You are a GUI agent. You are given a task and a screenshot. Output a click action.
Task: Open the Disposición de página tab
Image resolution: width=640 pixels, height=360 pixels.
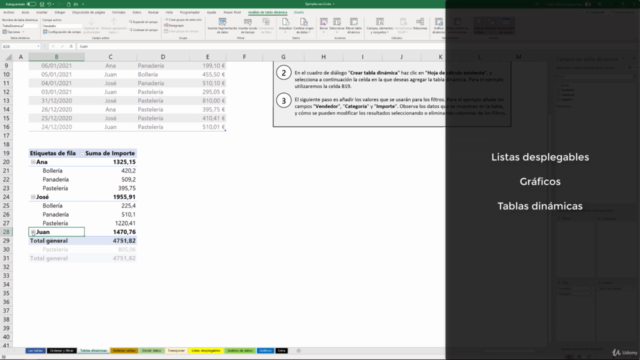click(89, 13)
